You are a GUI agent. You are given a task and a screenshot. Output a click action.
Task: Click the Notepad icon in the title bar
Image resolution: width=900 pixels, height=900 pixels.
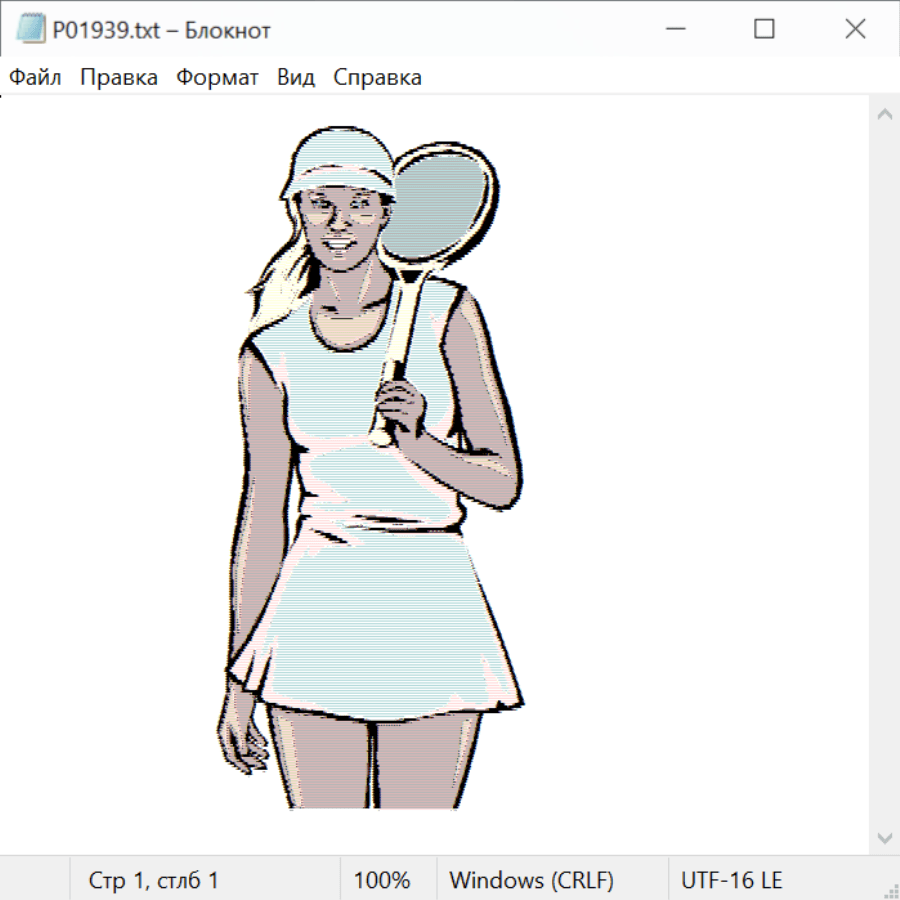[x=31, y=30]
